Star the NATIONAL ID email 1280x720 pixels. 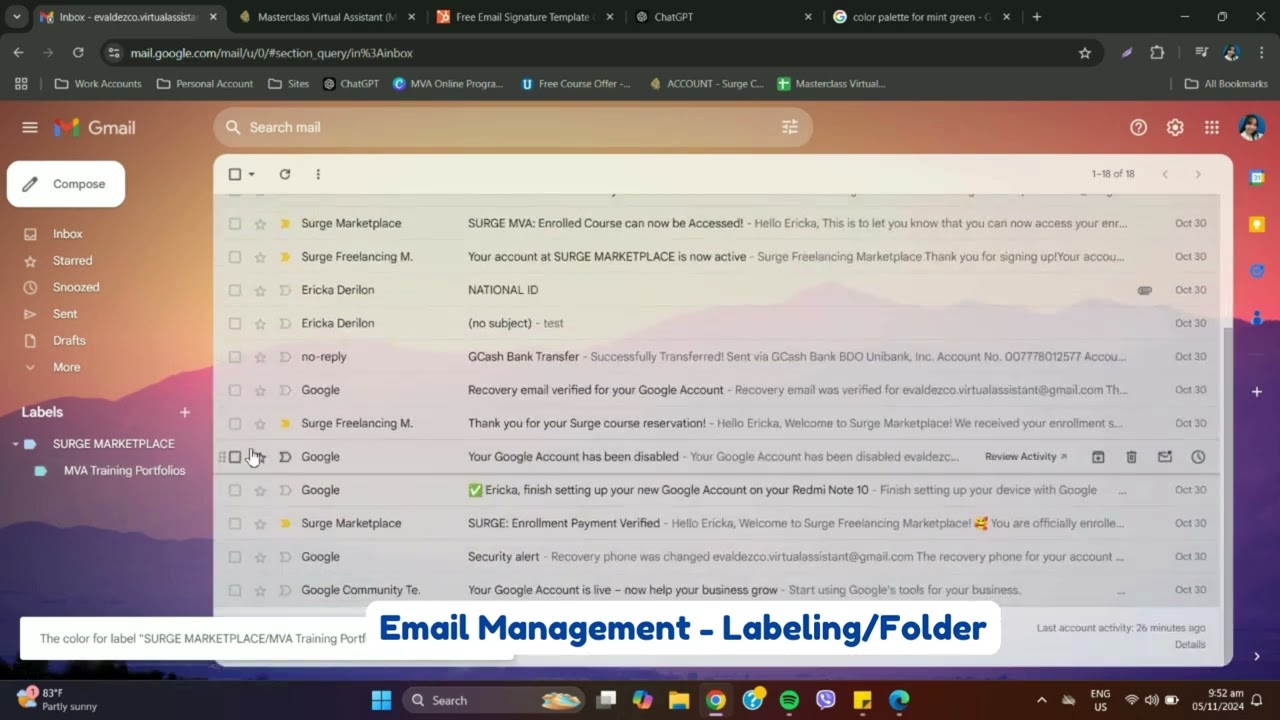pyautogui.click(x=260, y=290)
